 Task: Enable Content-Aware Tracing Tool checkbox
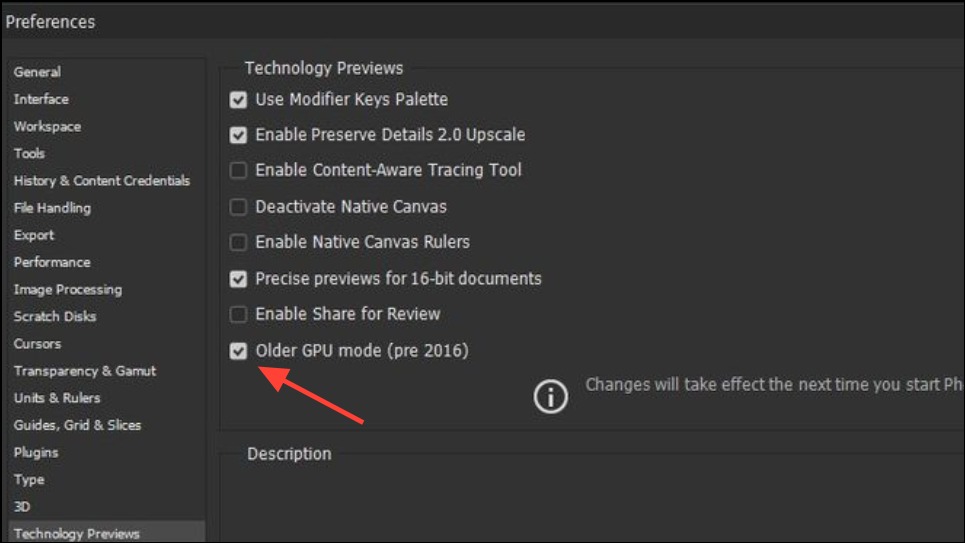tap(238, 171)
